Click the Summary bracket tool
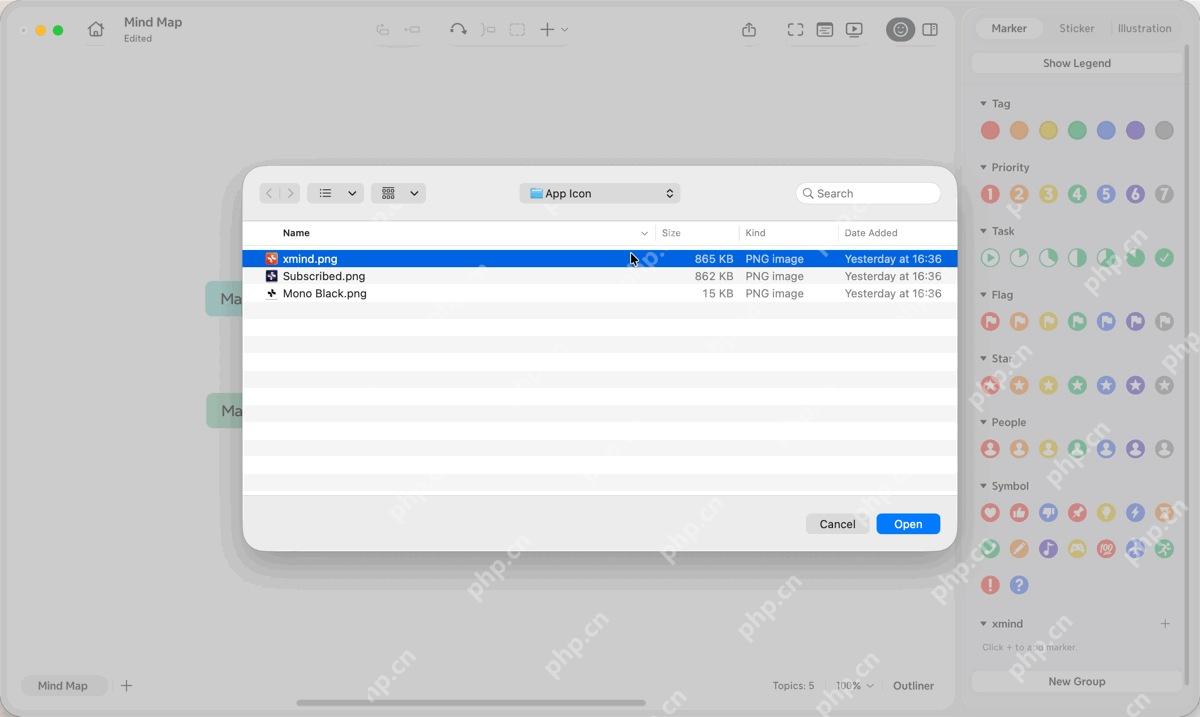 [x=488, y=30]
